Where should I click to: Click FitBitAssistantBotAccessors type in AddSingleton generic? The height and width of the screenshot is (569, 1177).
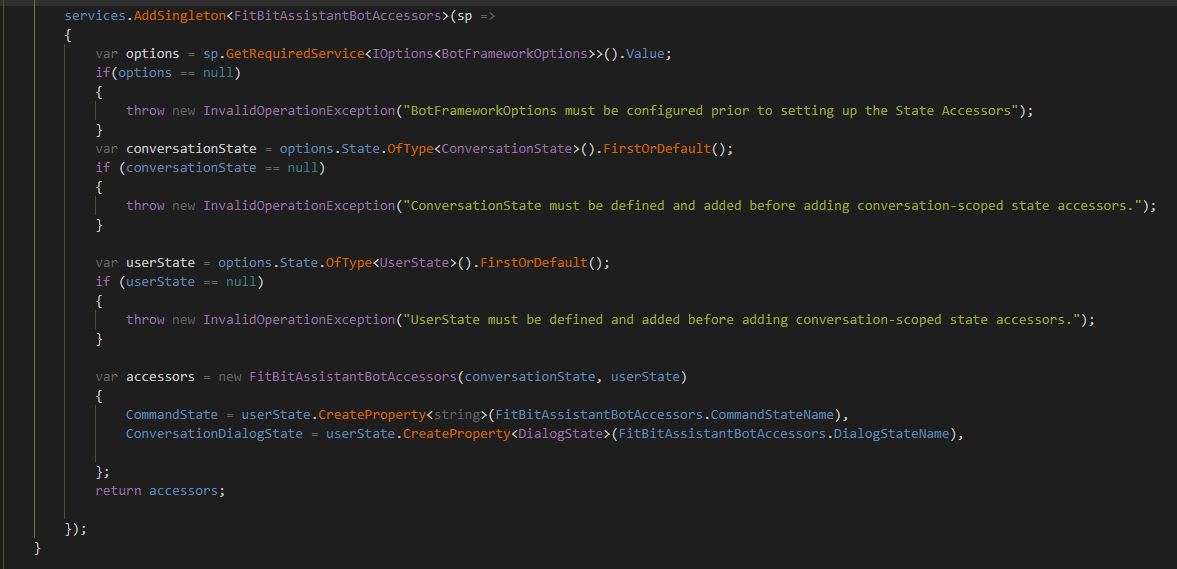coord(336,16)
